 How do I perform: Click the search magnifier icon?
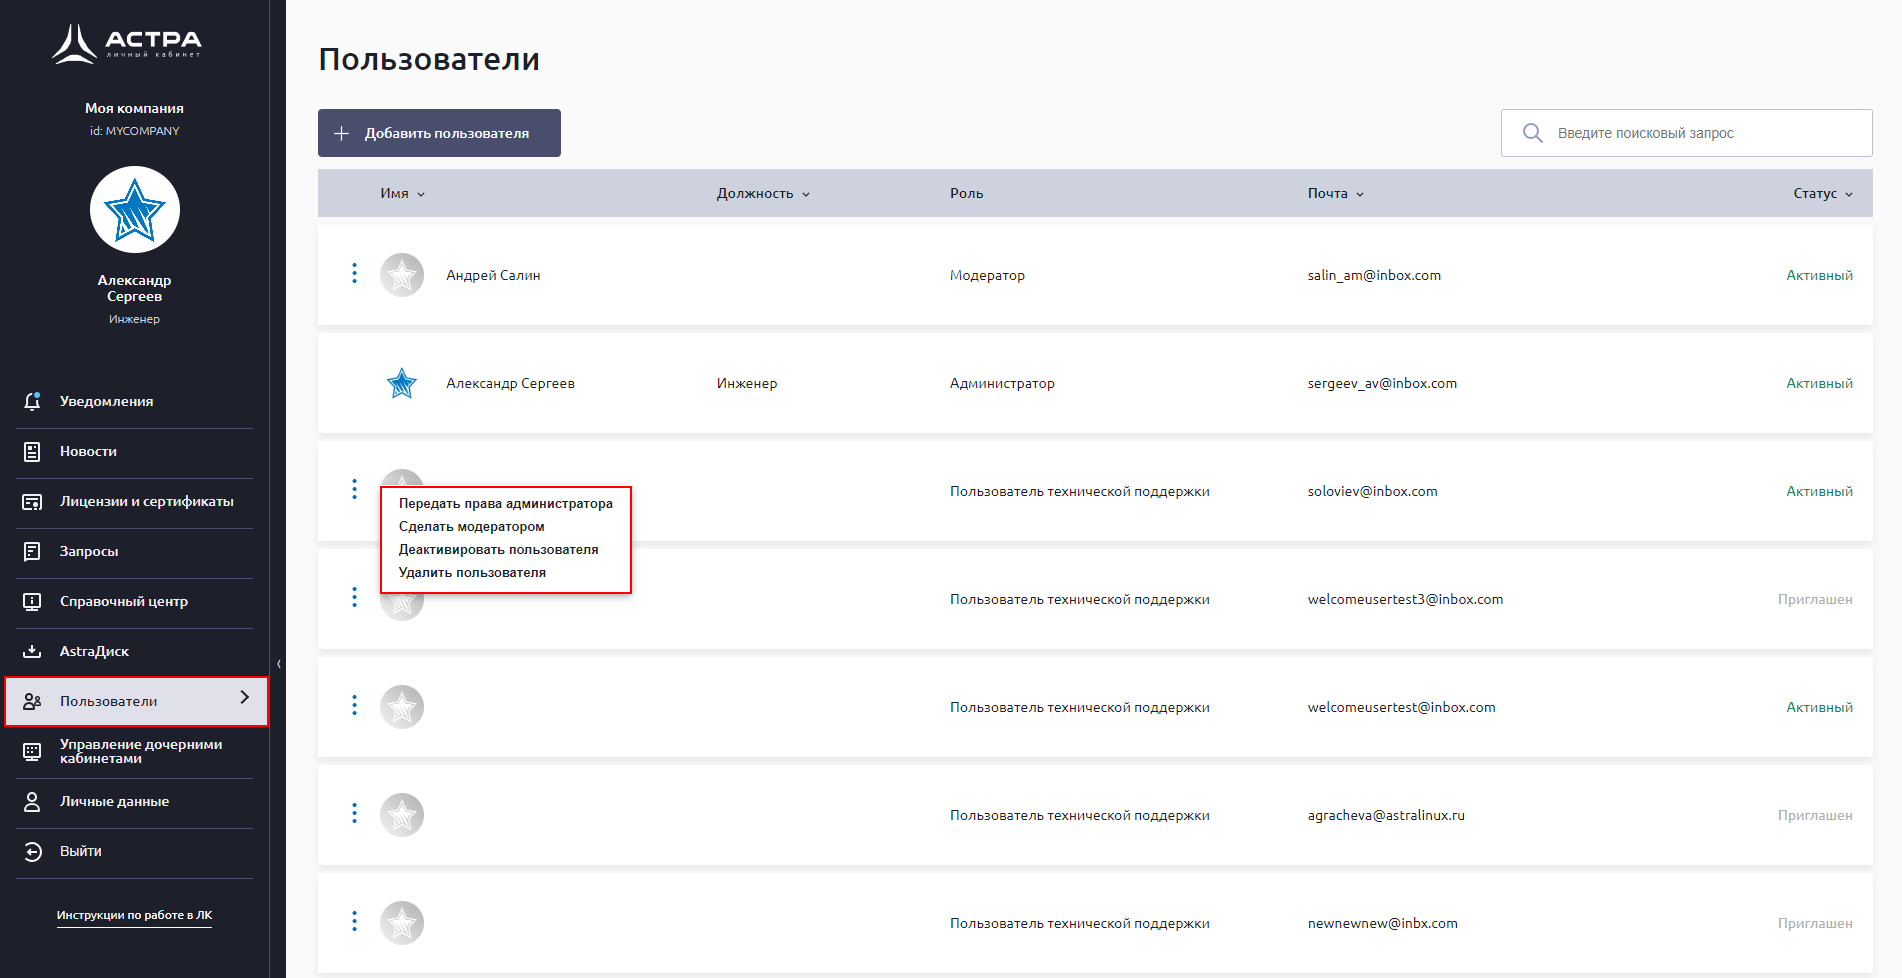pyautogui.click(x=1532, y=133)
